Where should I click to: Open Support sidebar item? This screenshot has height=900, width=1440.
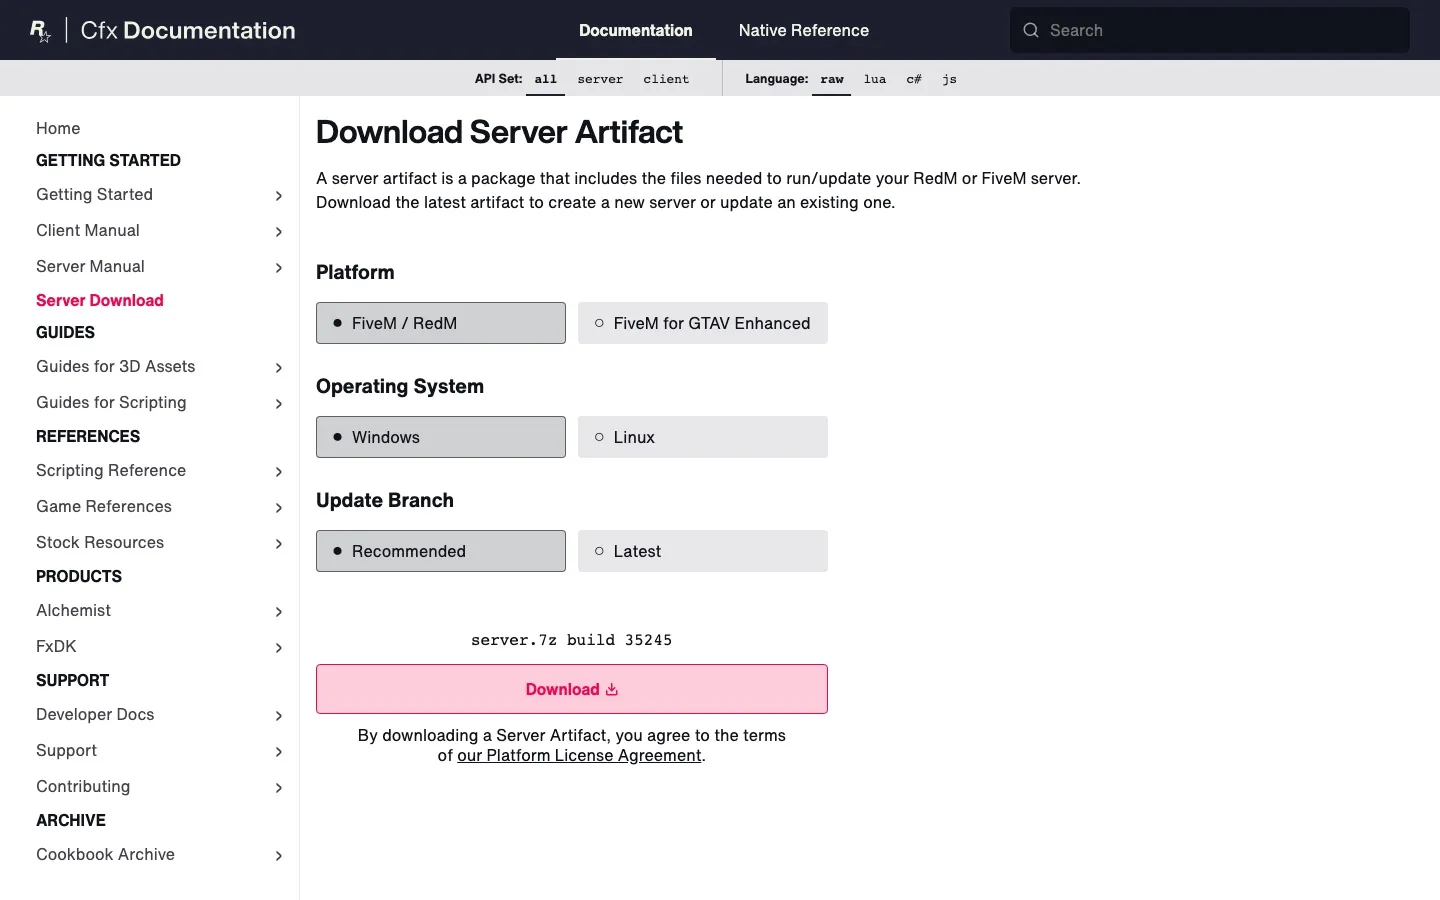[67, 750]
